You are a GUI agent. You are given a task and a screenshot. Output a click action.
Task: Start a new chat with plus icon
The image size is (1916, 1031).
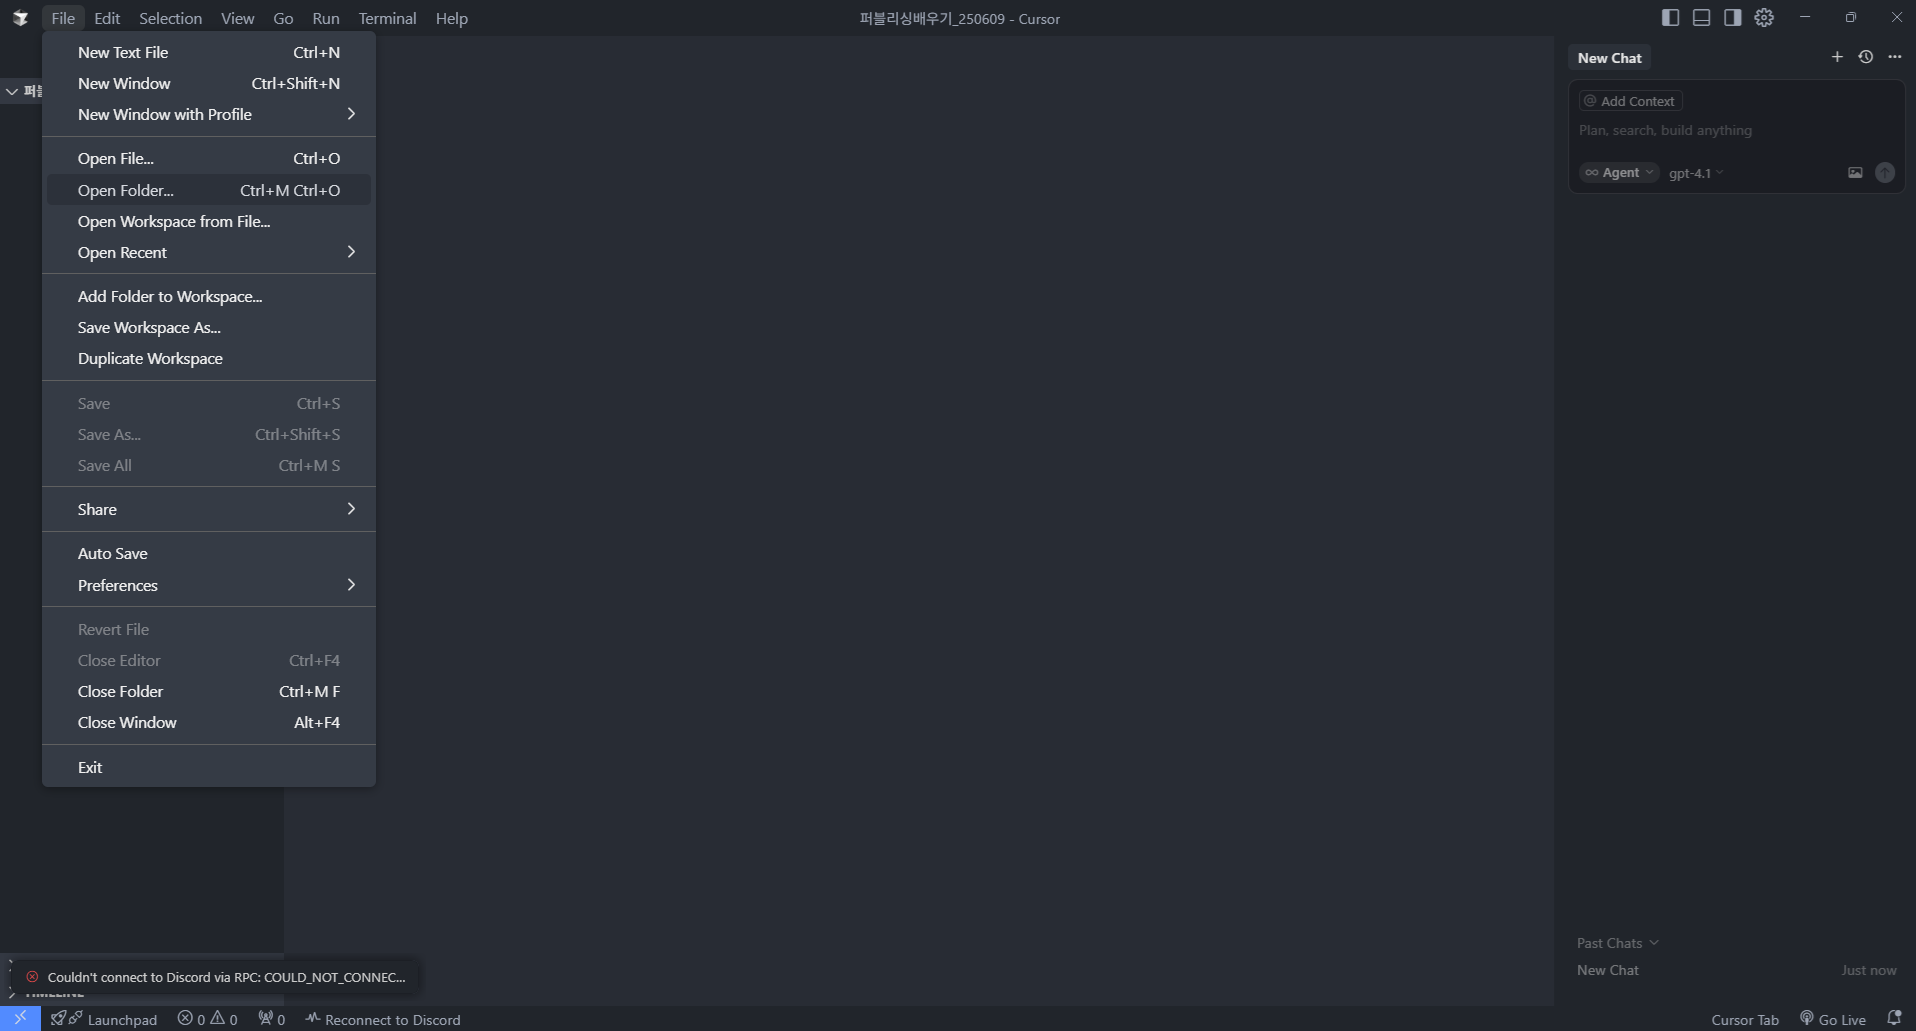pyautogui.click(x=1837, y=57)
